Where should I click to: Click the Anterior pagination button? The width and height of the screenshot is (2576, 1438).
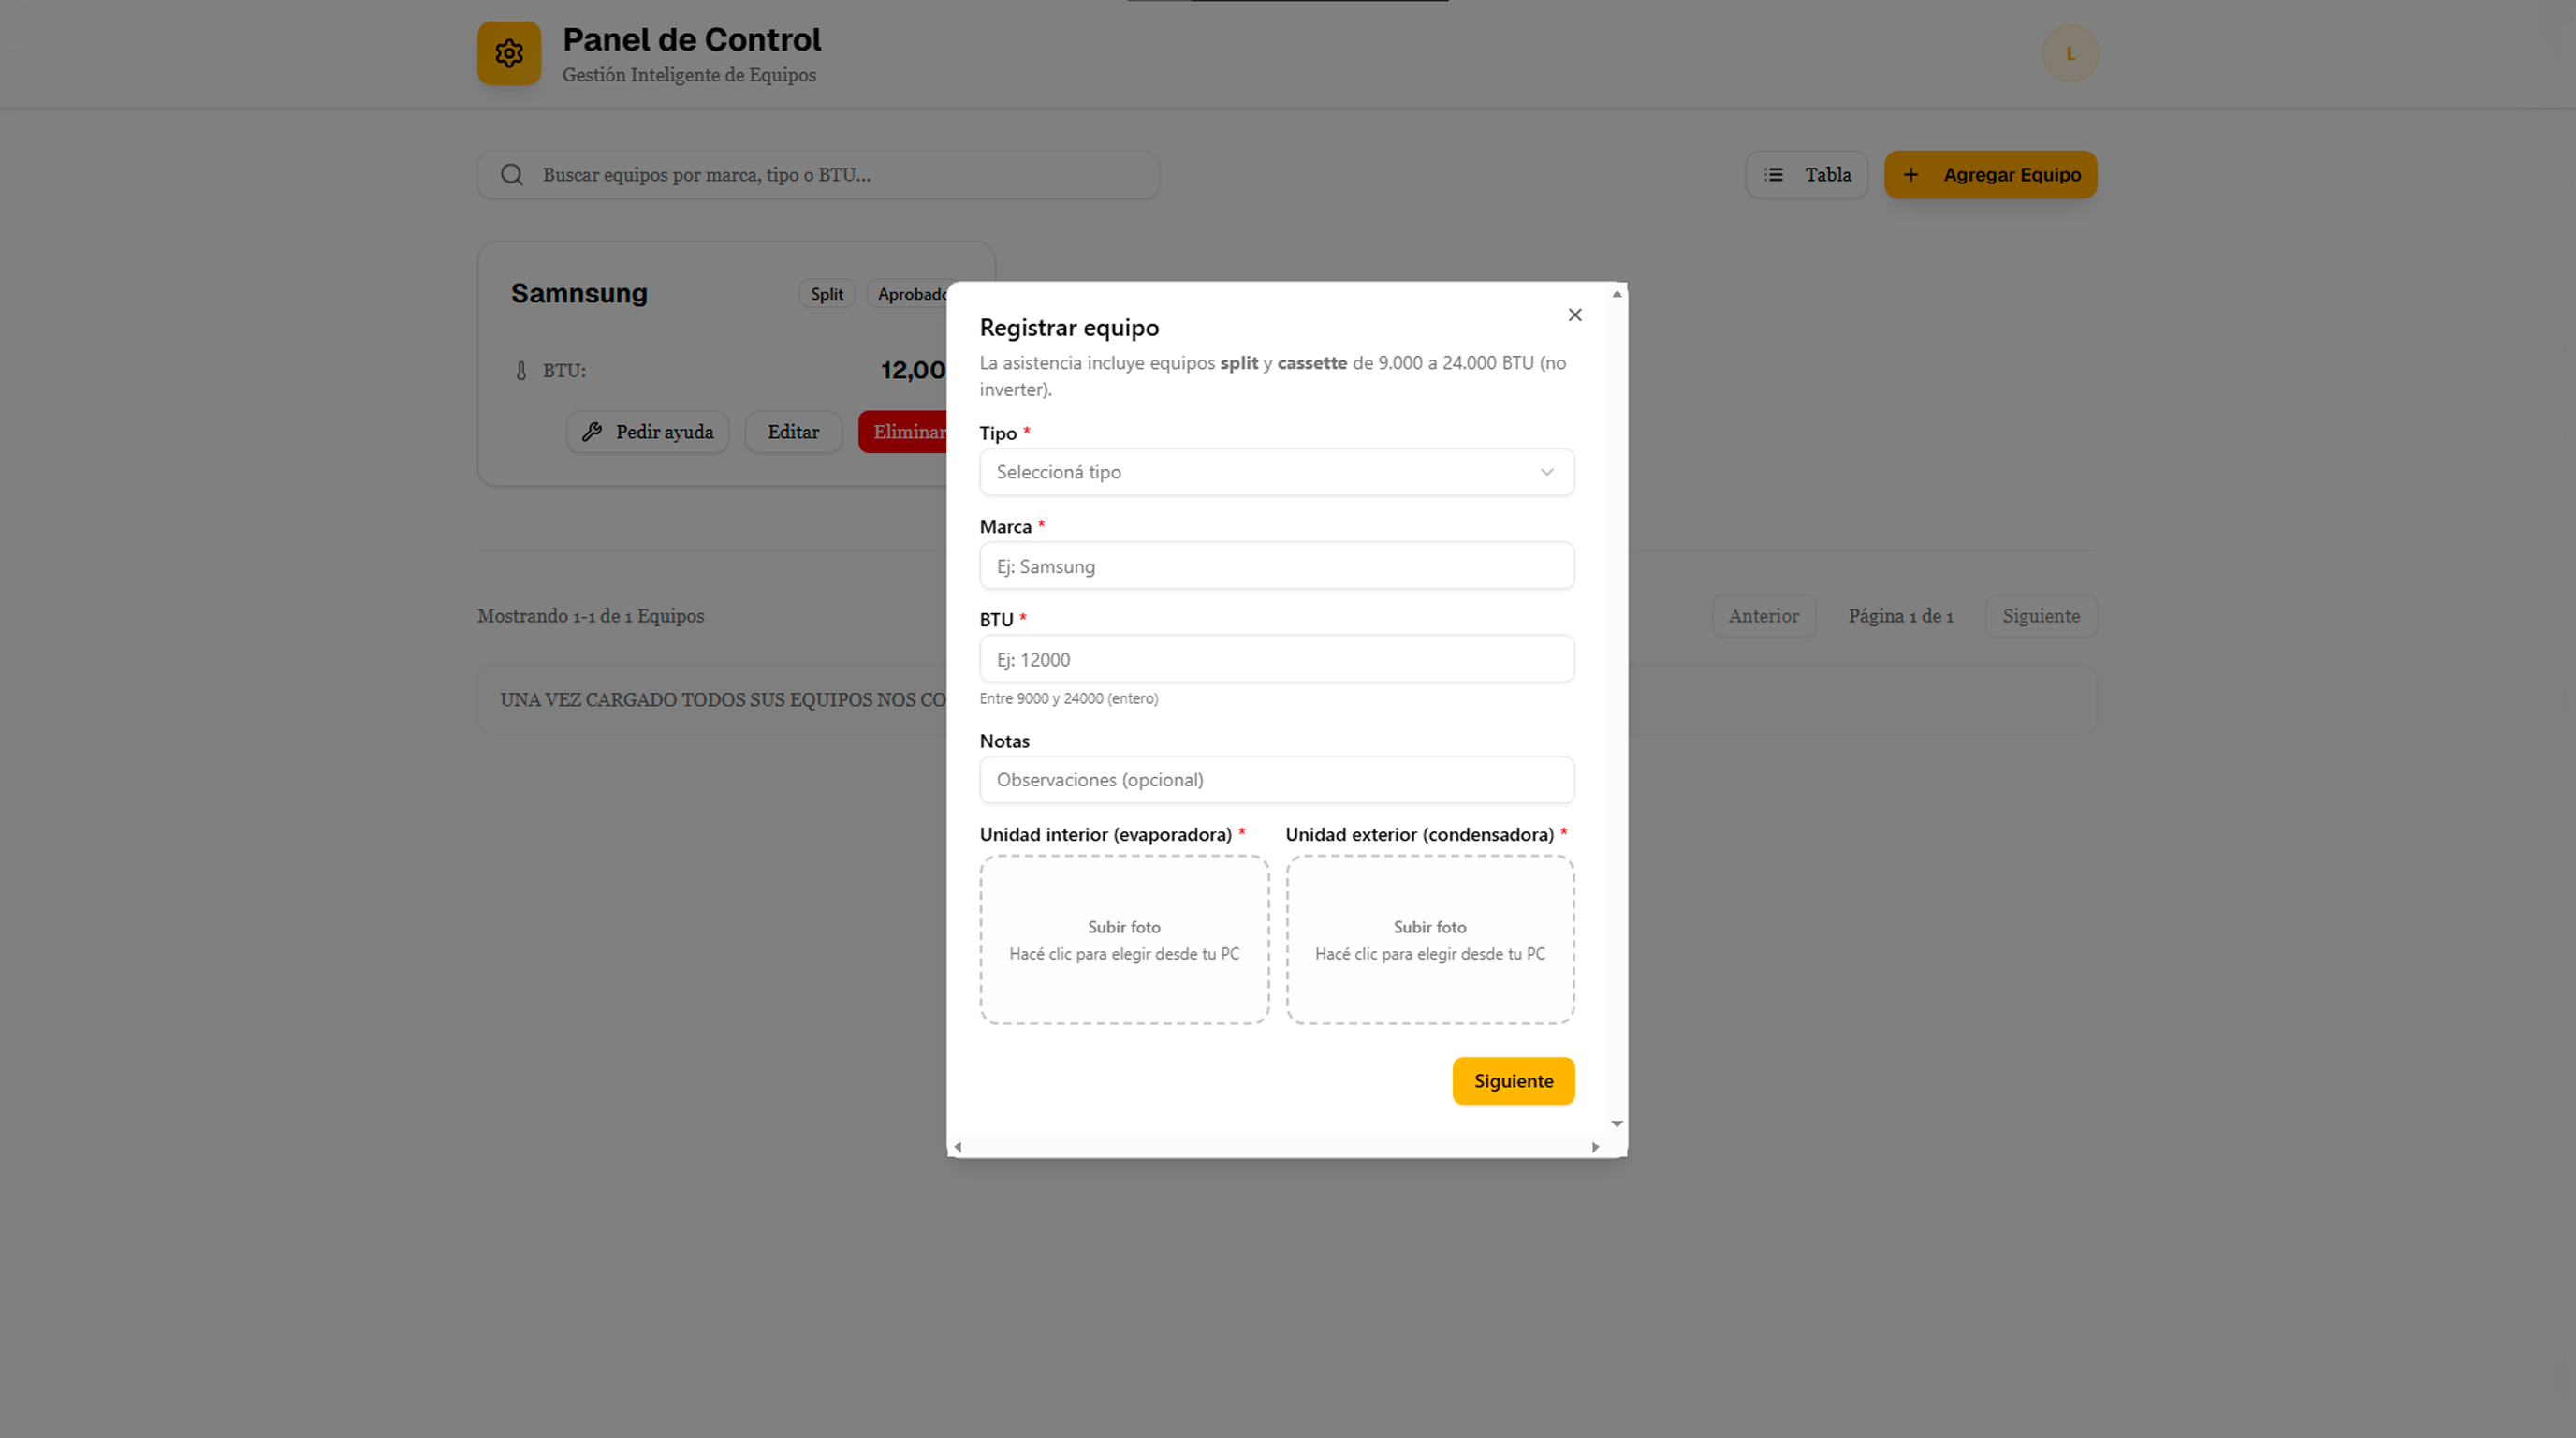[1763, 616]
